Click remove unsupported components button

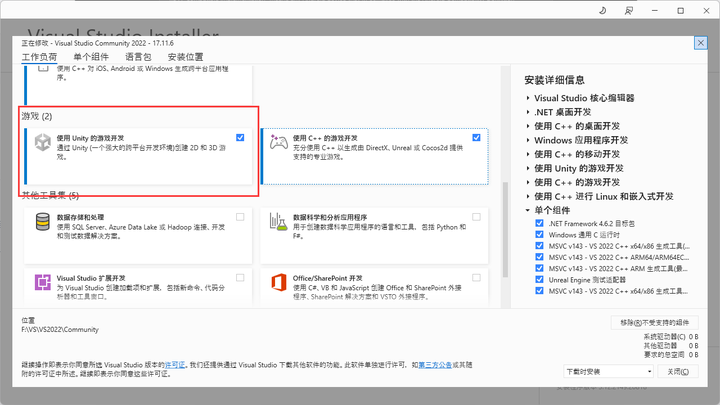654,323
